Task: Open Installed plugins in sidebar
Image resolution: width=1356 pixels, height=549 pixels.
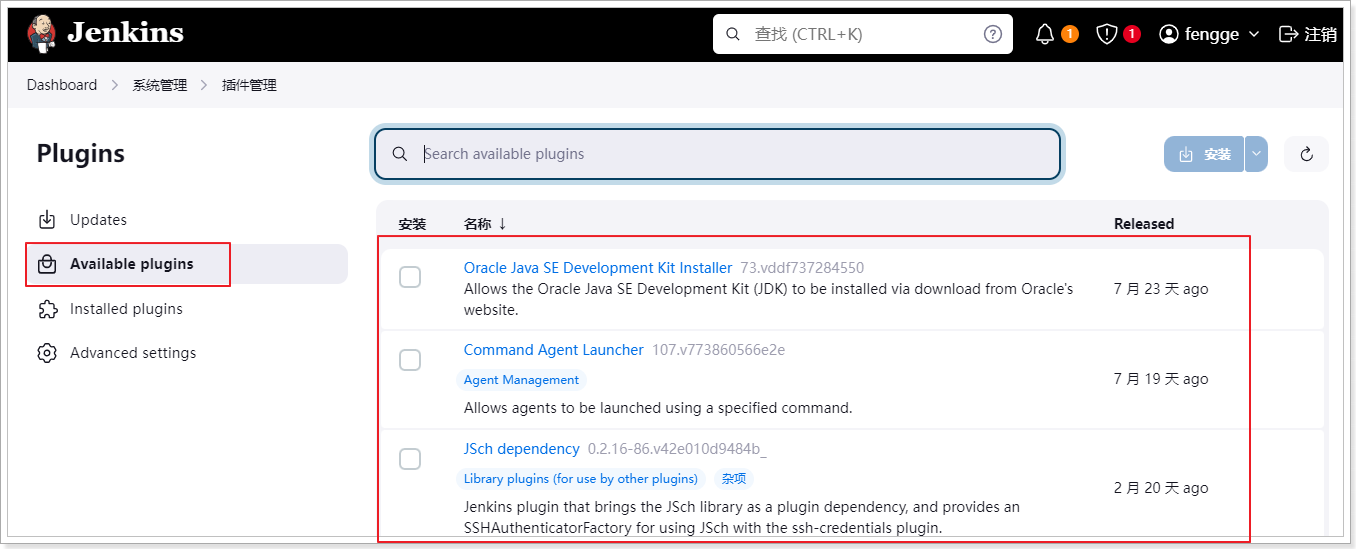Action: pyautogui.click(x=186, y=309)
